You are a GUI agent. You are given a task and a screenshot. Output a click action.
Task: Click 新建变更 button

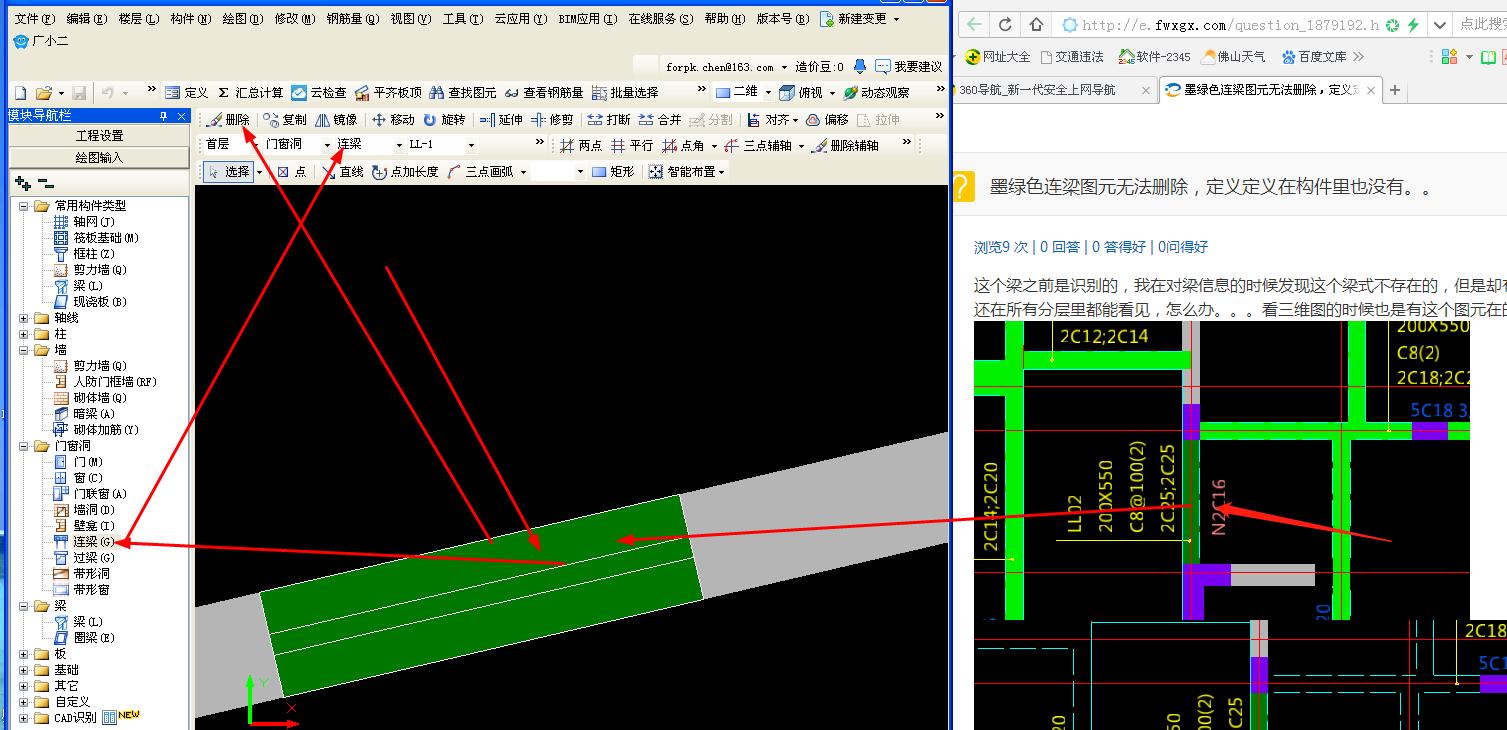[x=859, y=19]
